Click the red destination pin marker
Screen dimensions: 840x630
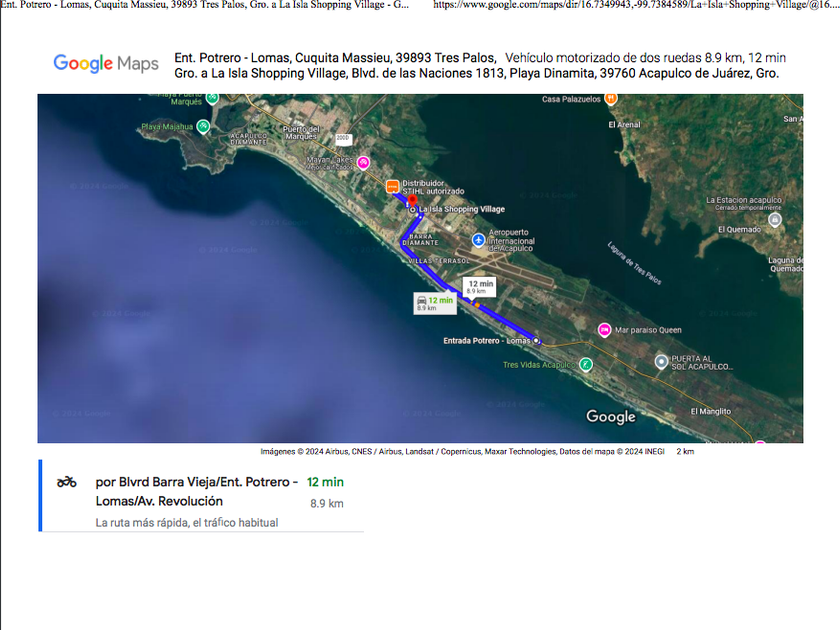pos(412,201)
